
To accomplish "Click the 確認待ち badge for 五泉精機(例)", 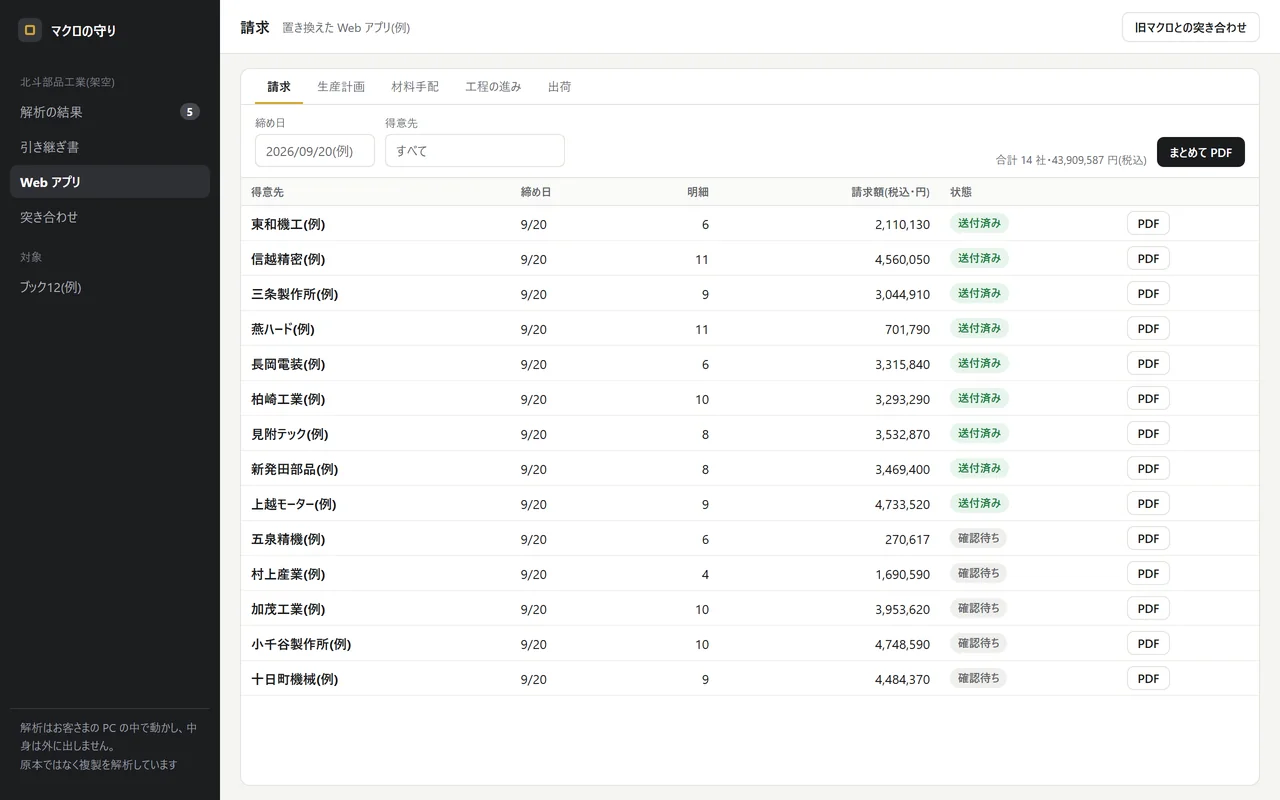I will (x=978, y=538).
